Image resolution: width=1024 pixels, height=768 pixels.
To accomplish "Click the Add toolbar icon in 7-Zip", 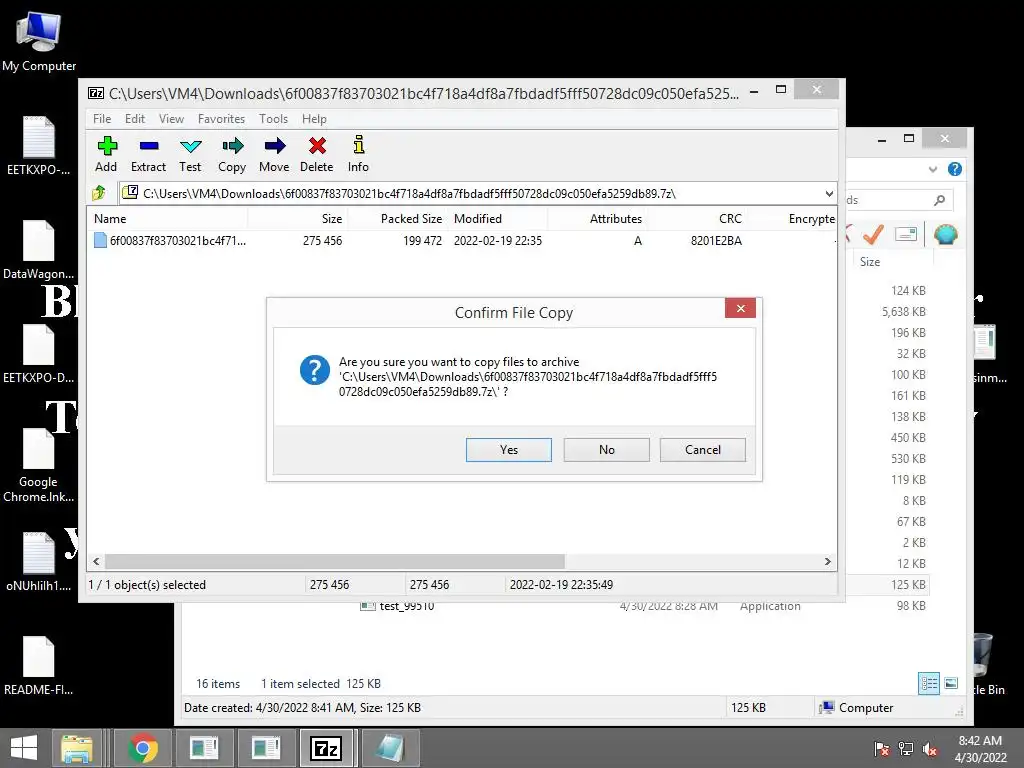I will 106,154.
